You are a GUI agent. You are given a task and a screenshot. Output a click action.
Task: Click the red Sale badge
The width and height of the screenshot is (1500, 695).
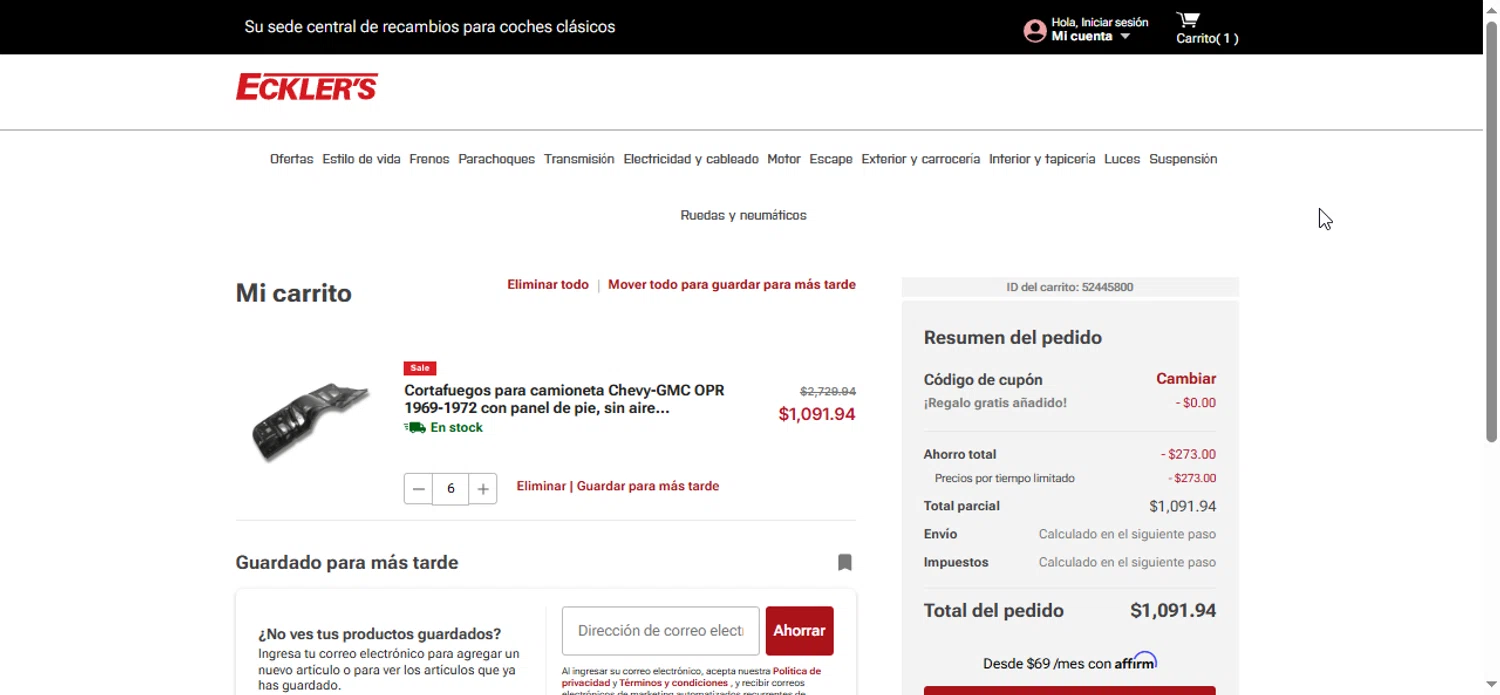(420, 368)
